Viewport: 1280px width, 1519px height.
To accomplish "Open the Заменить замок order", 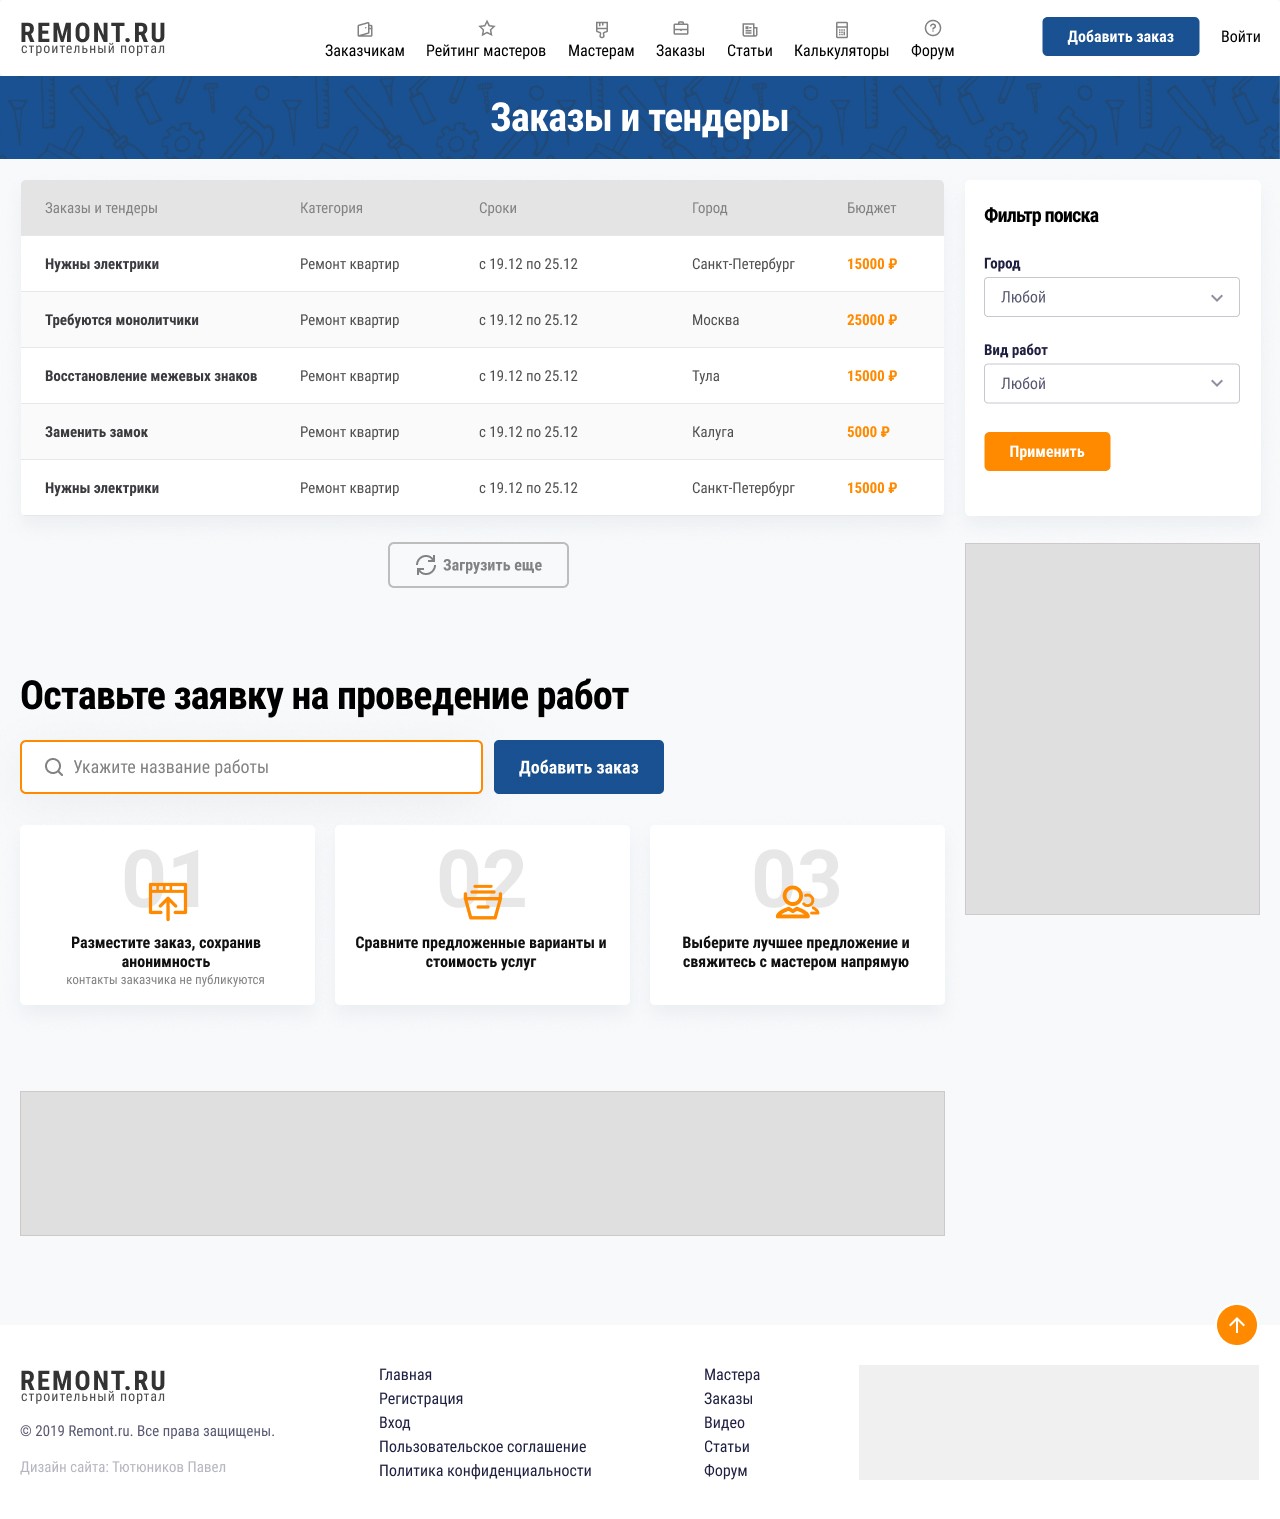I will [482, 432].
